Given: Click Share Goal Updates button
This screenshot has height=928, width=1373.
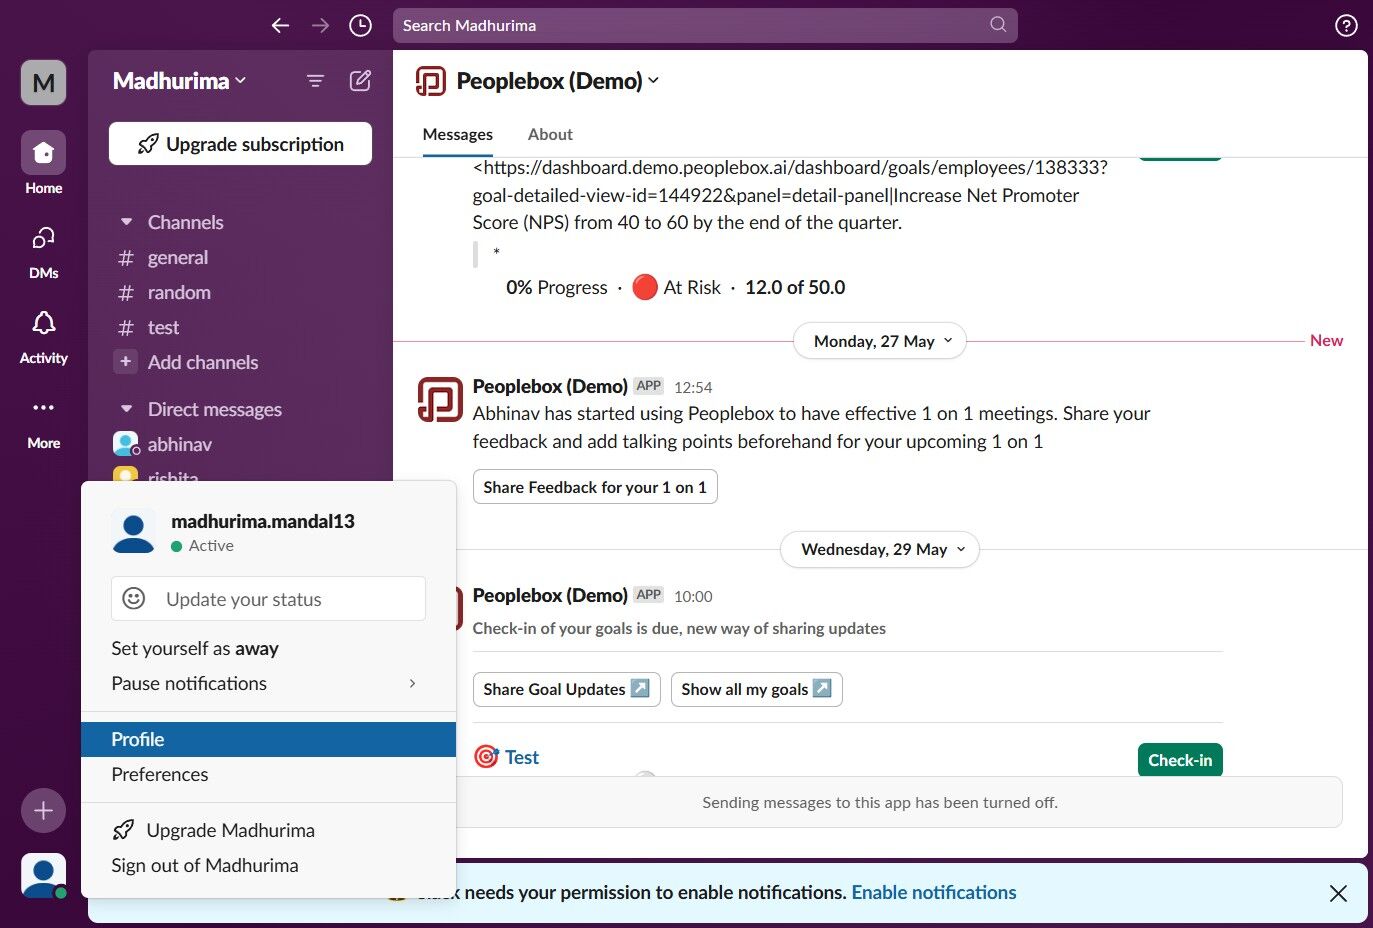Looking at the screenshot, I should 566,689.
